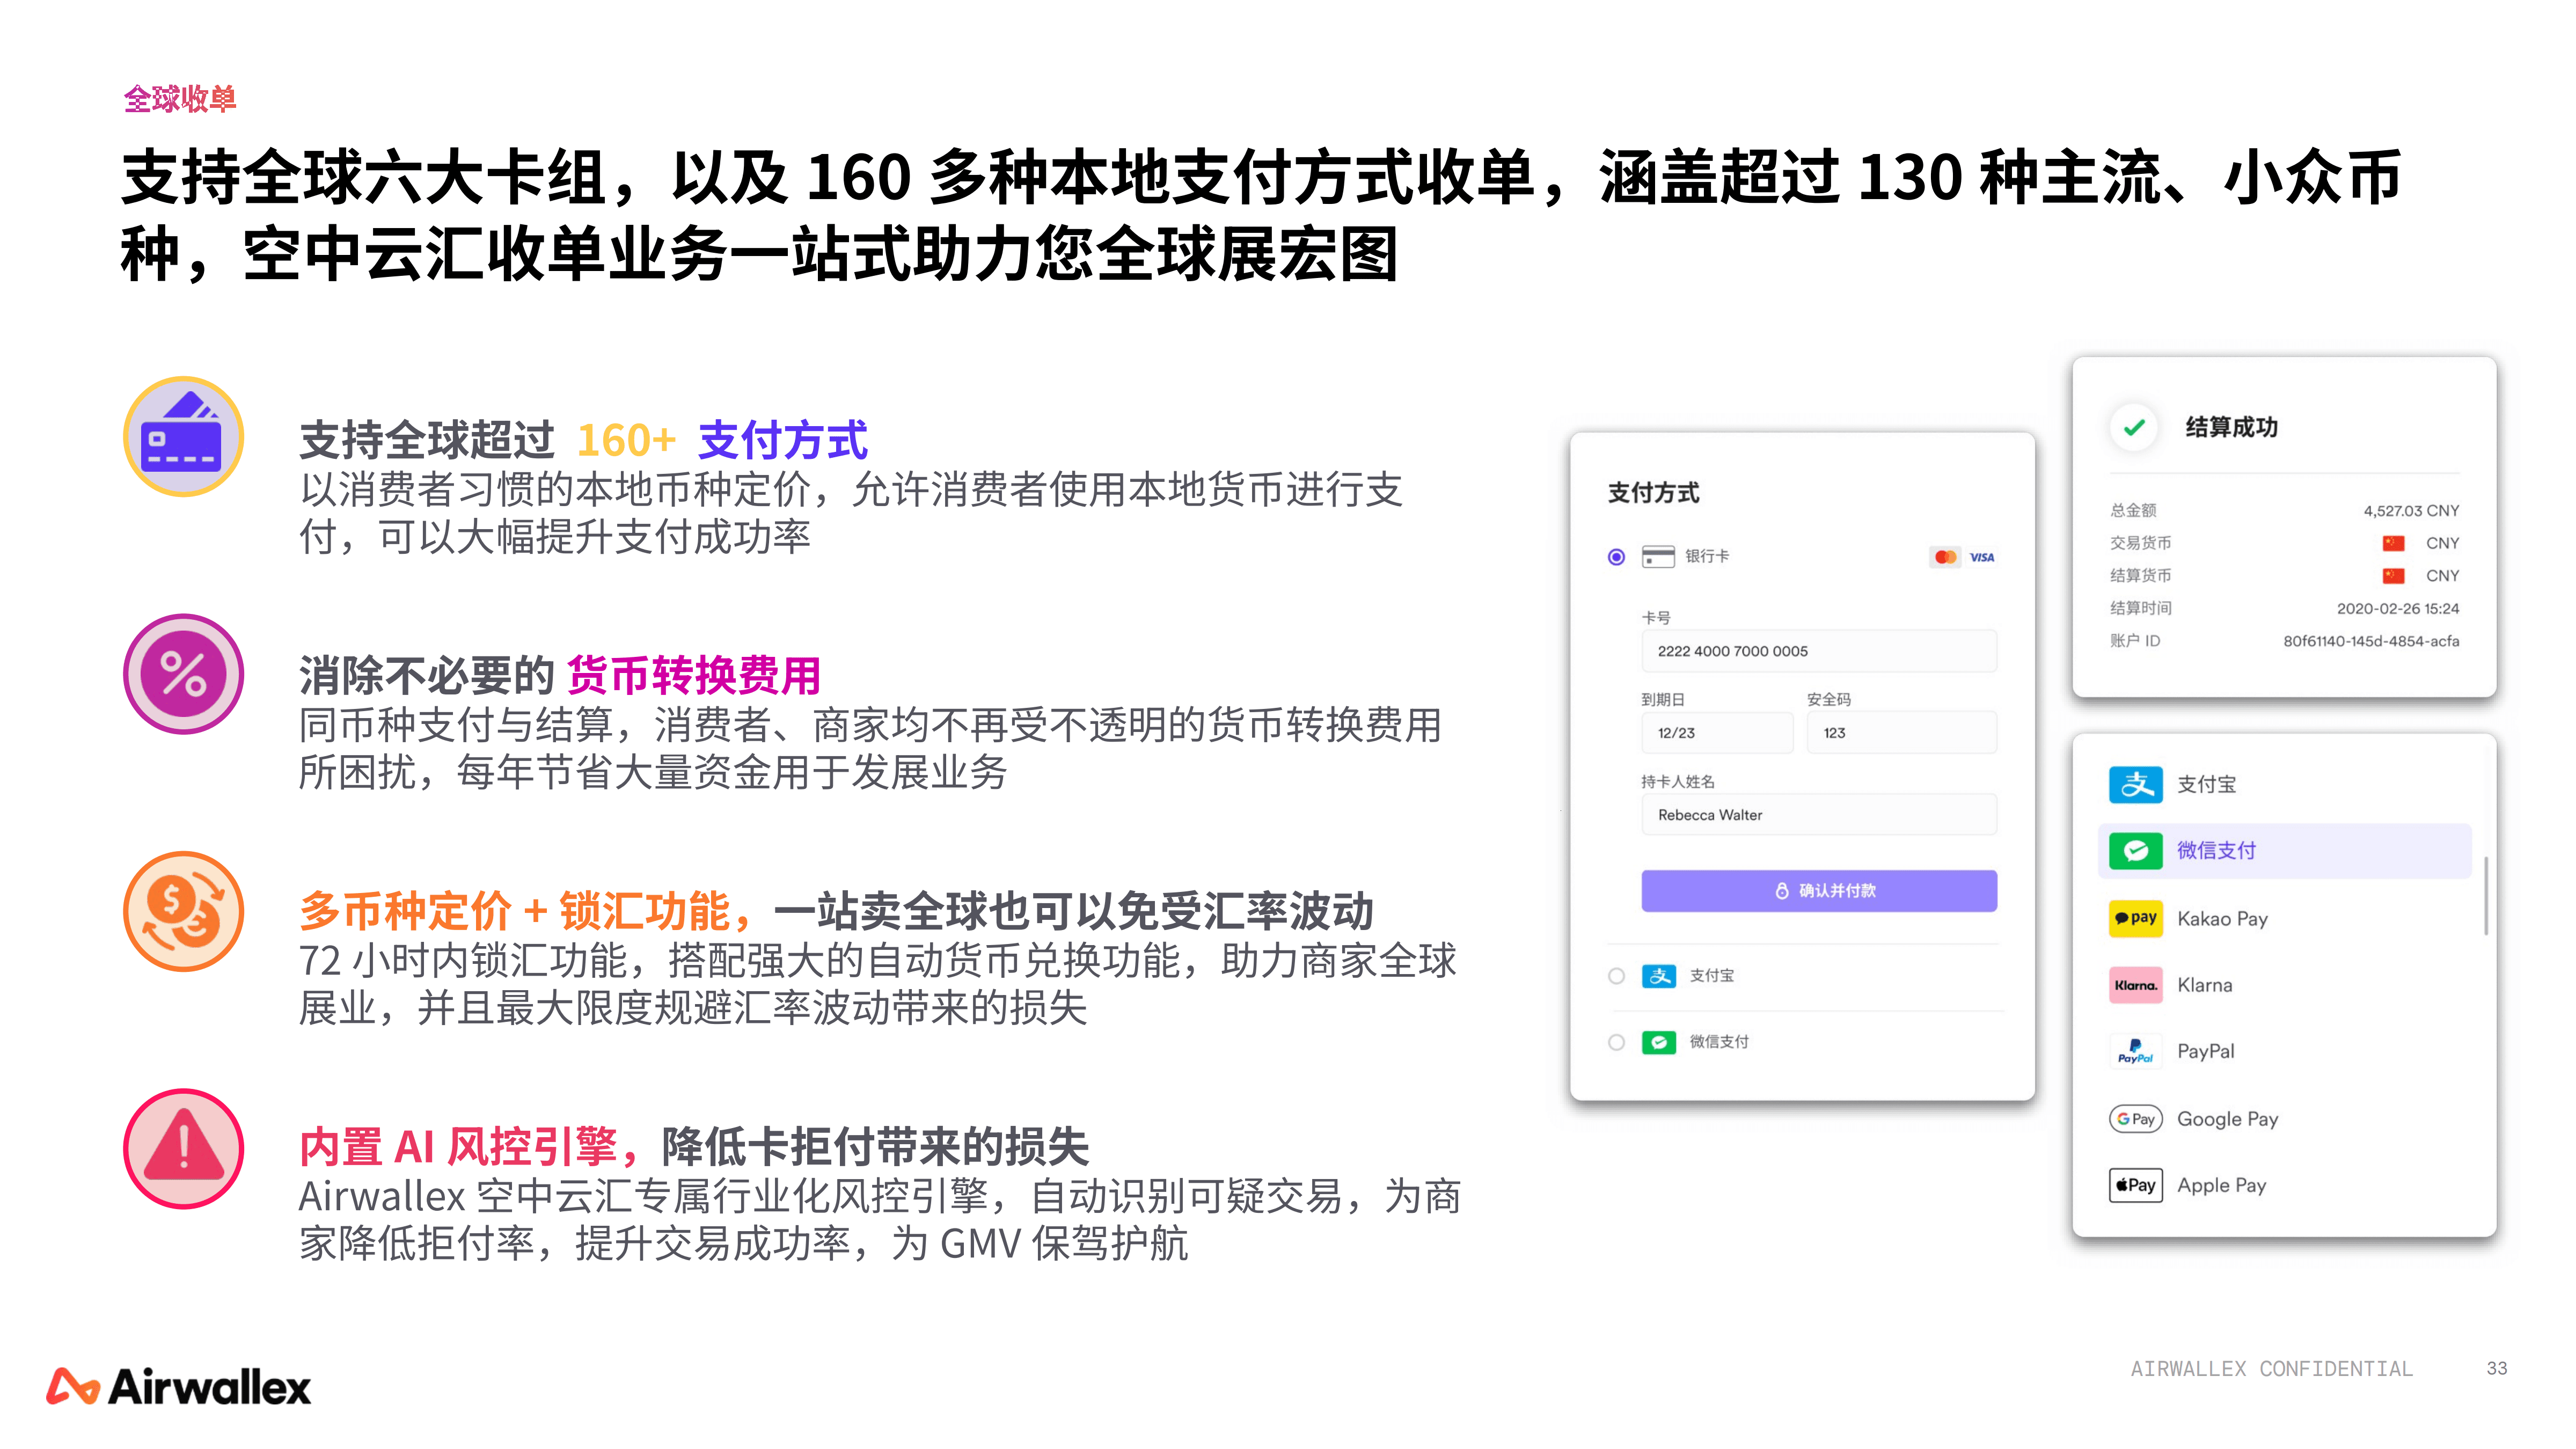The image size is (2576, 1449).
Task: Click the Apple Pay icon
Action: tap(2136, 1185)
